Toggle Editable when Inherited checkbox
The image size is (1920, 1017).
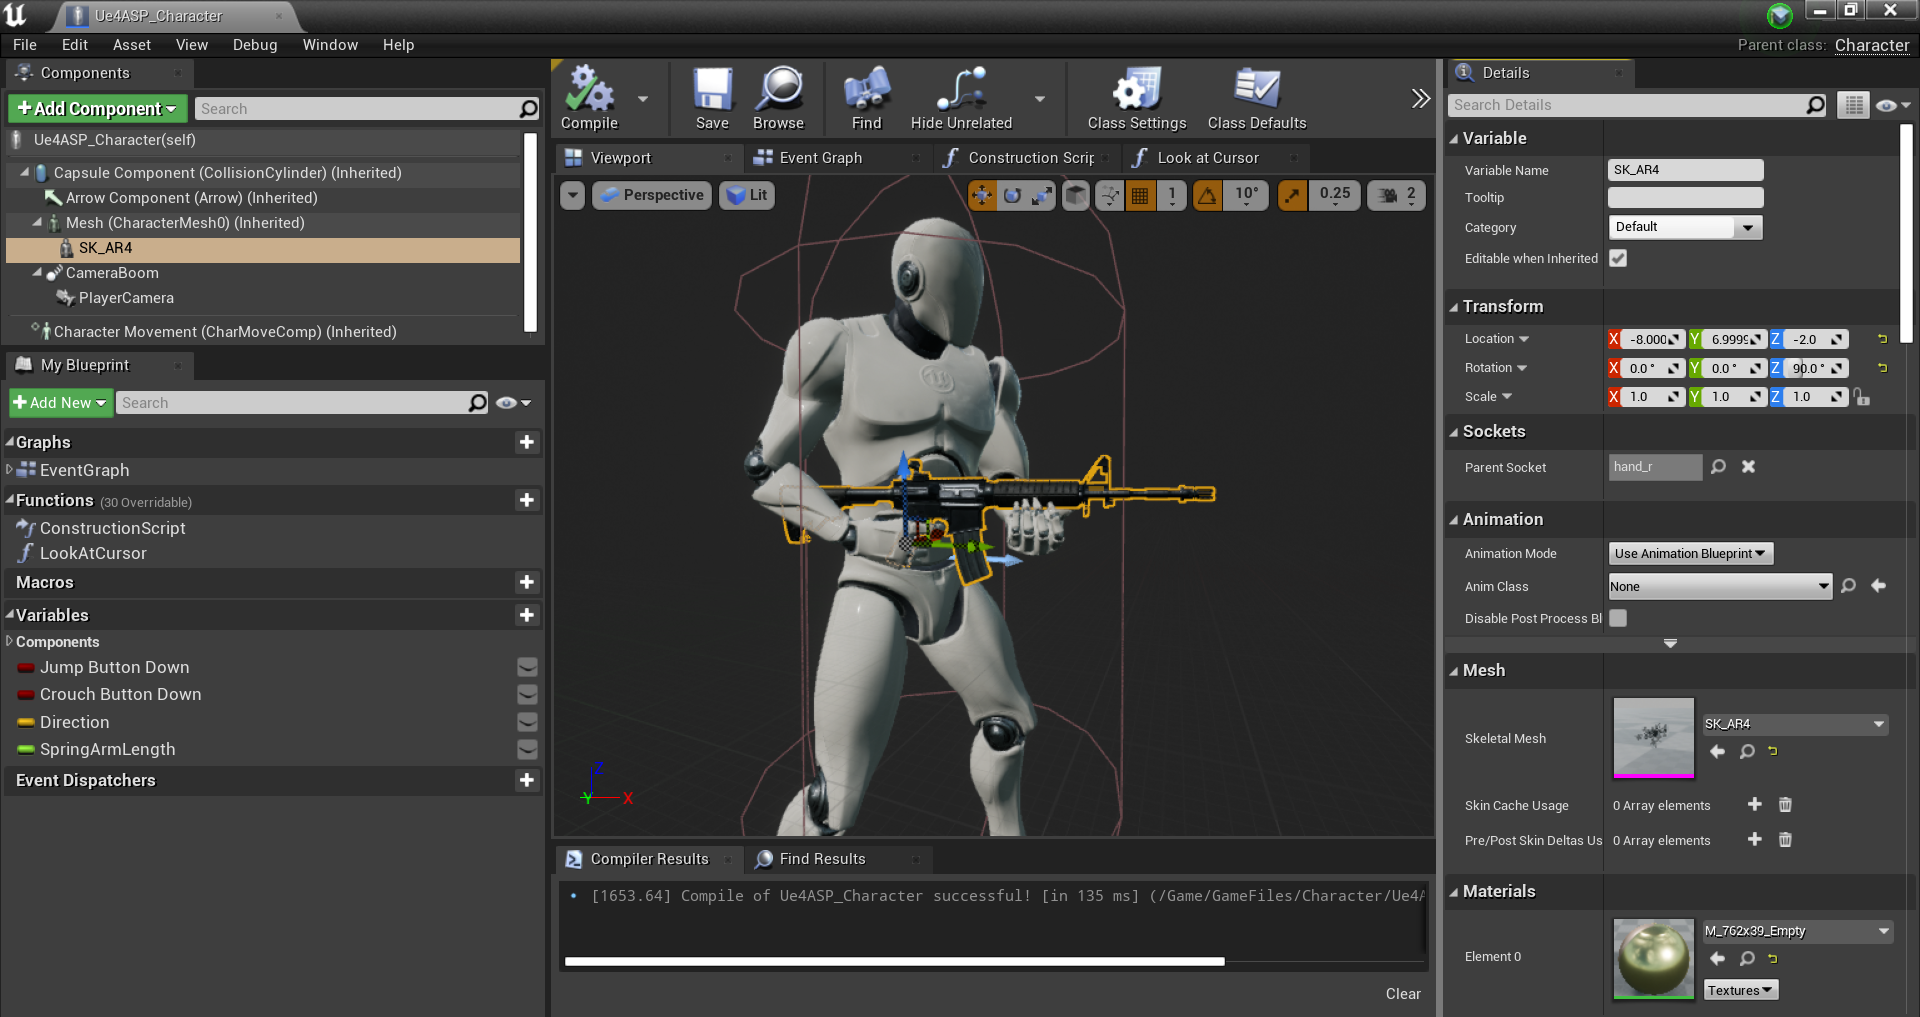[x=1618, y=258]
